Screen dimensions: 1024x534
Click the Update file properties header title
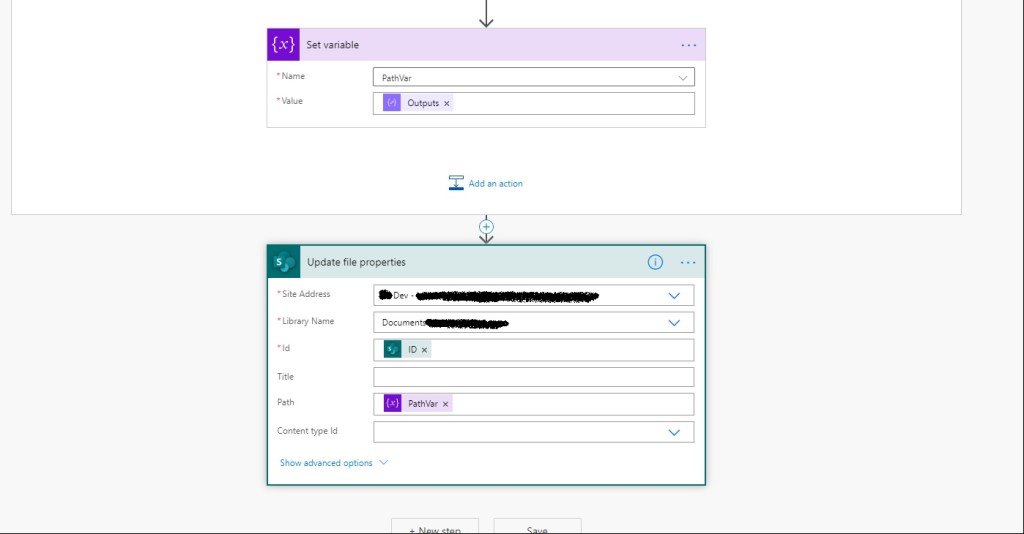356,262
